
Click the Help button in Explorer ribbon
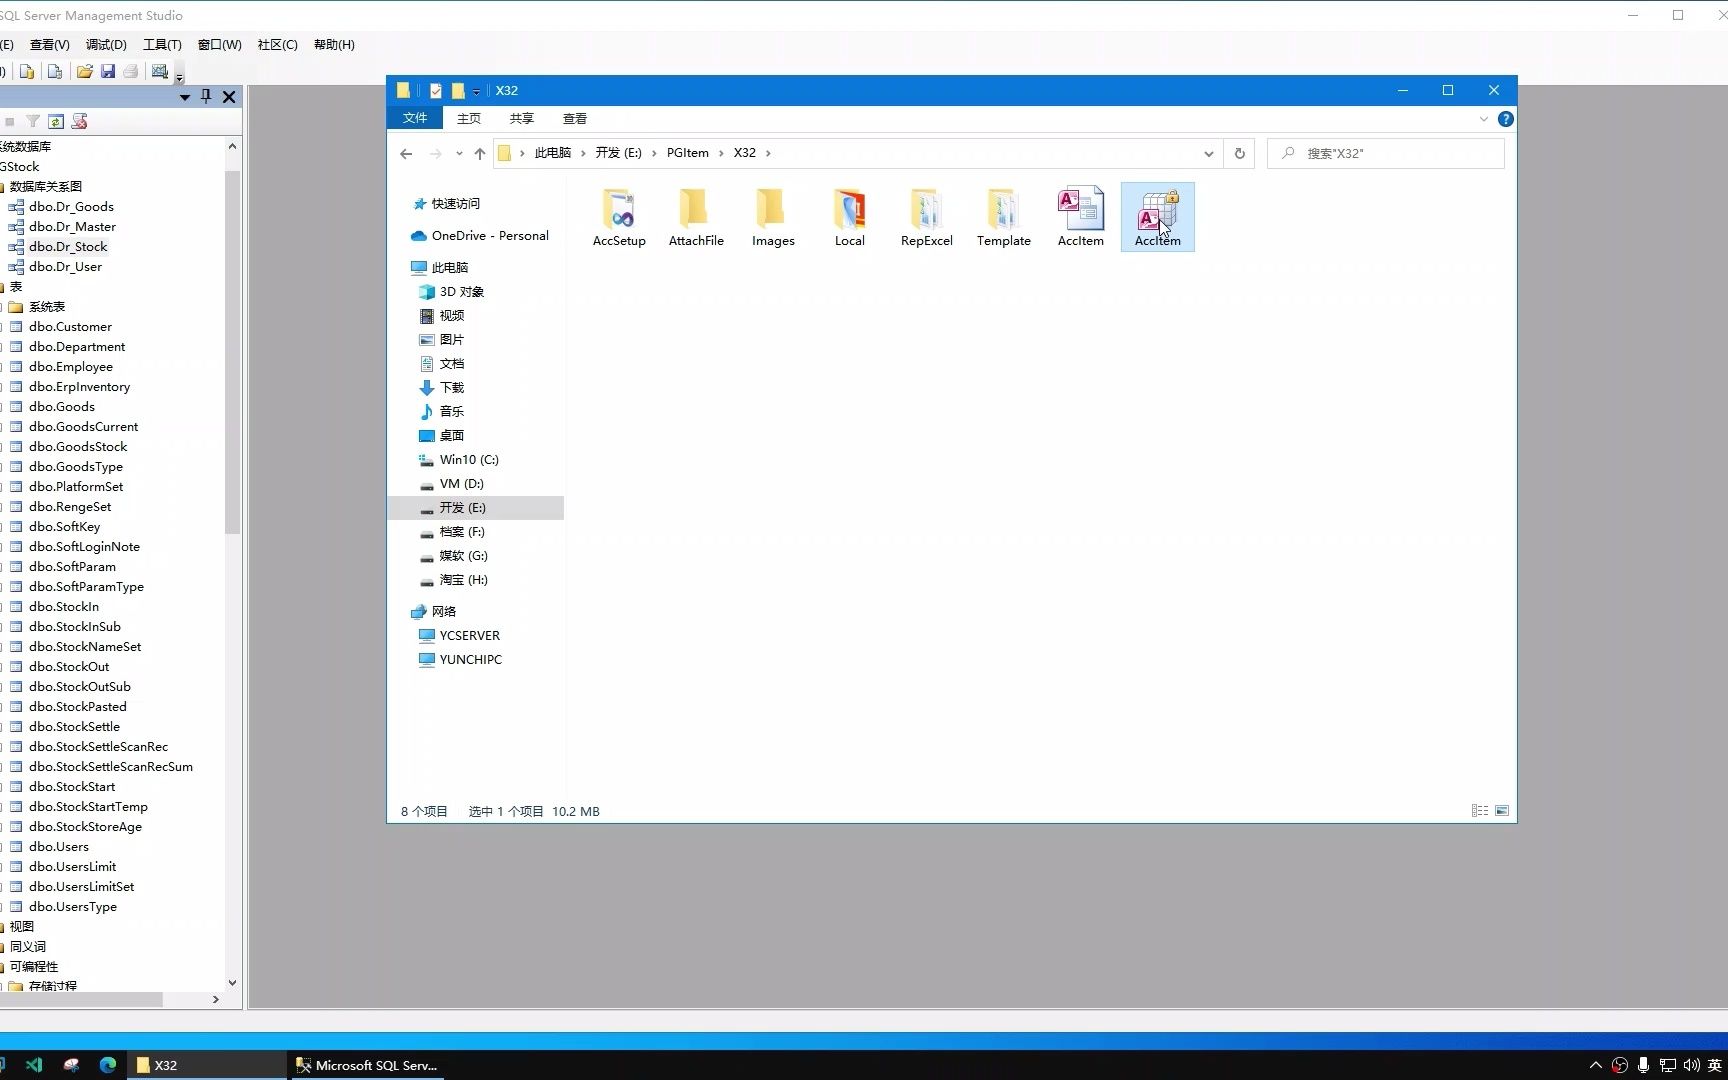point(1506,118)
